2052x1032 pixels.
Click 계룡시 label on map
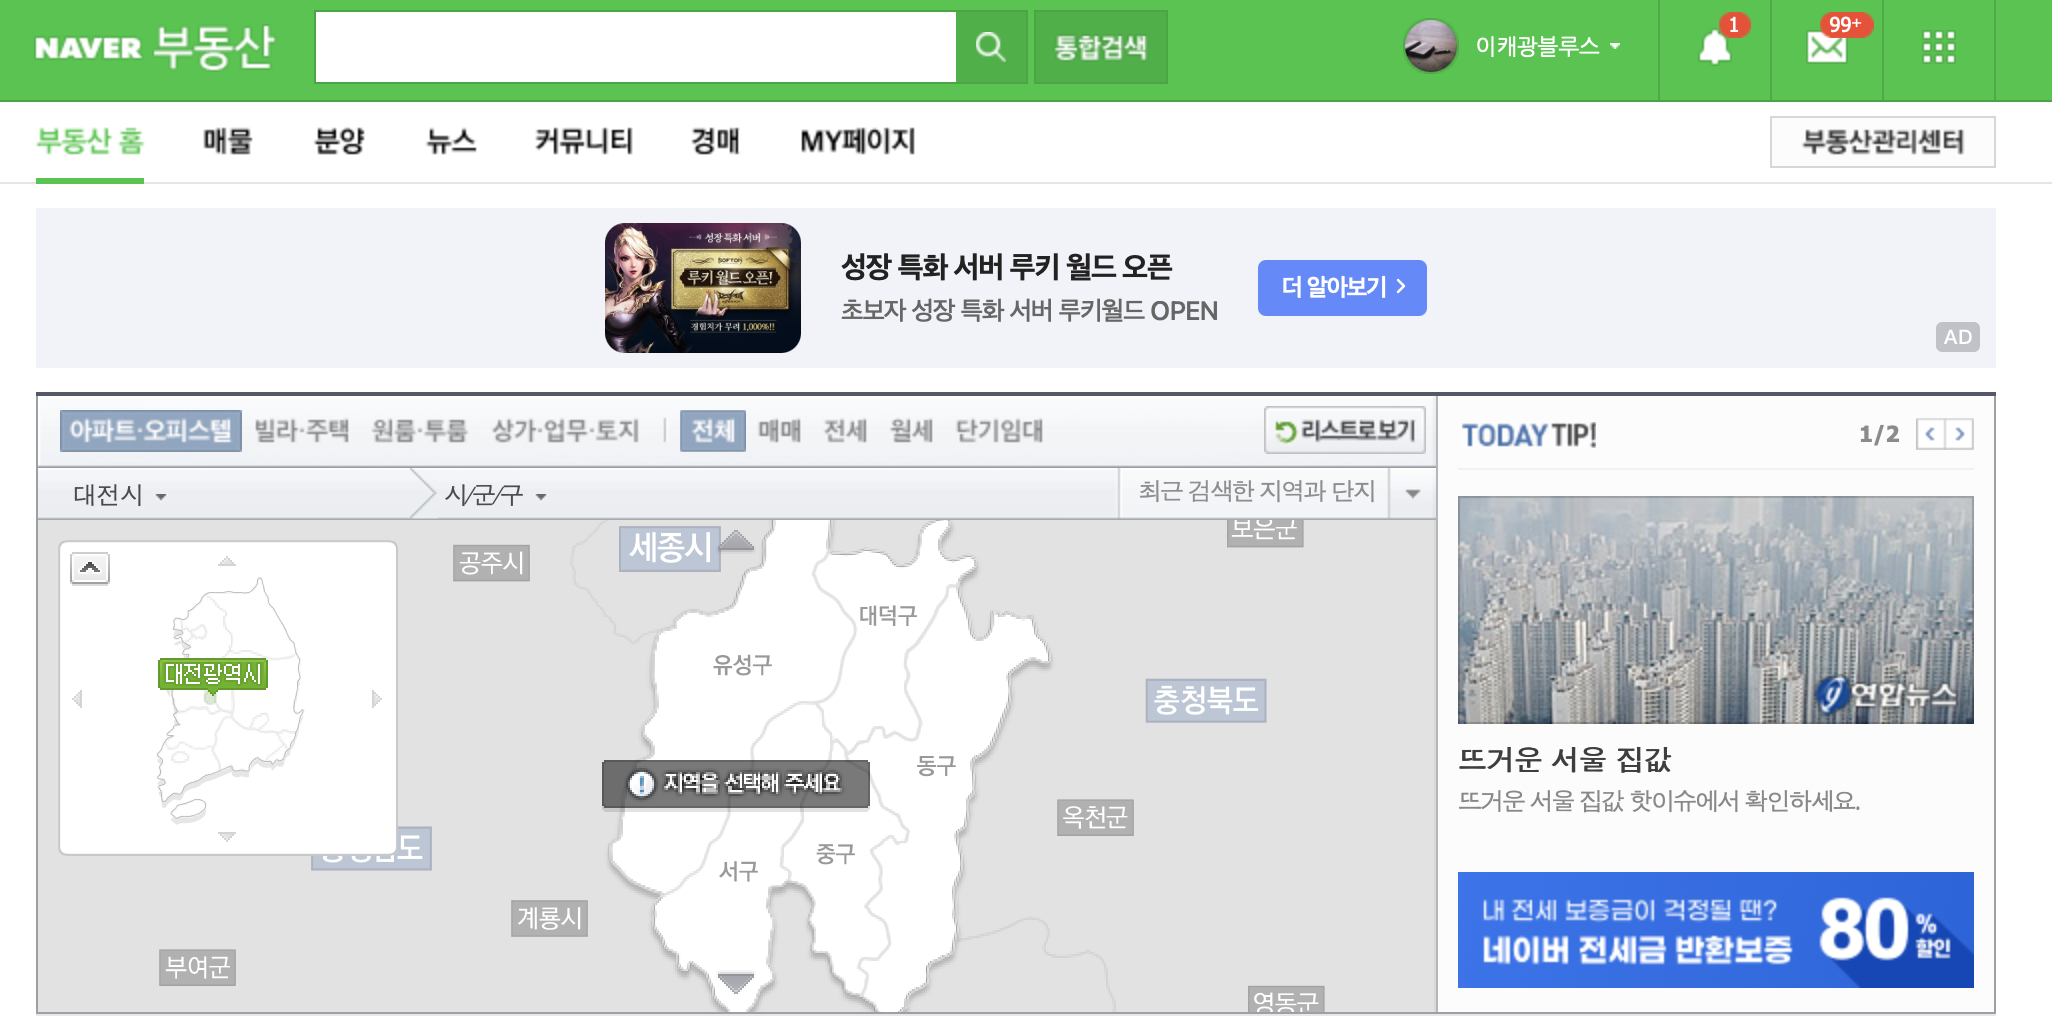point(550,918)
